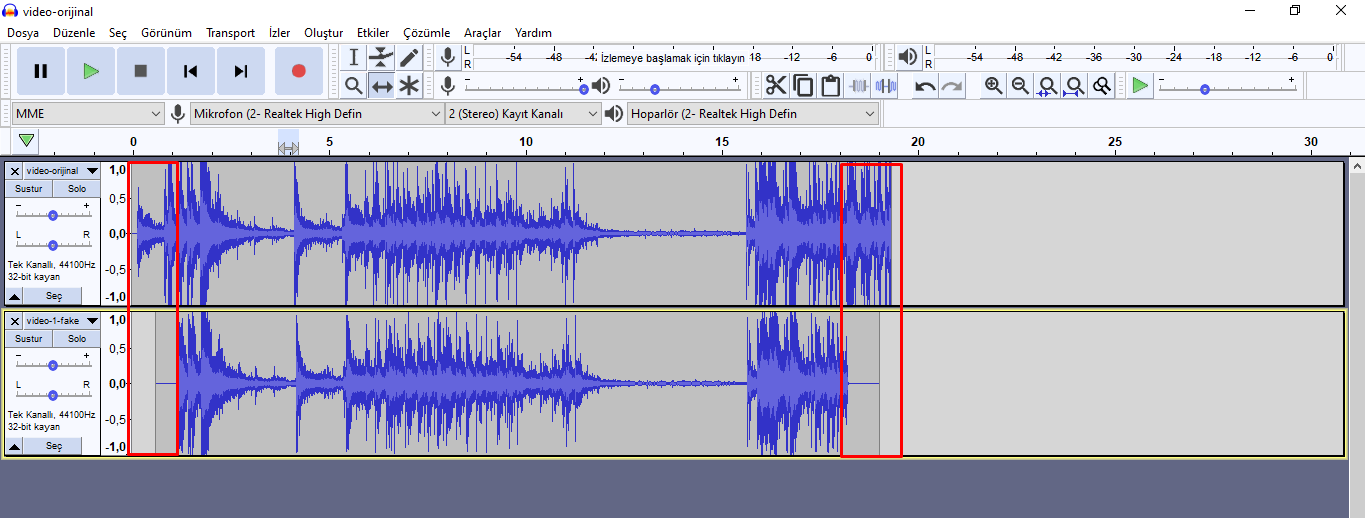This screenshot has height=518, width=1365.
Task: Select the Envelope tool
Action: tap(381, 57)
